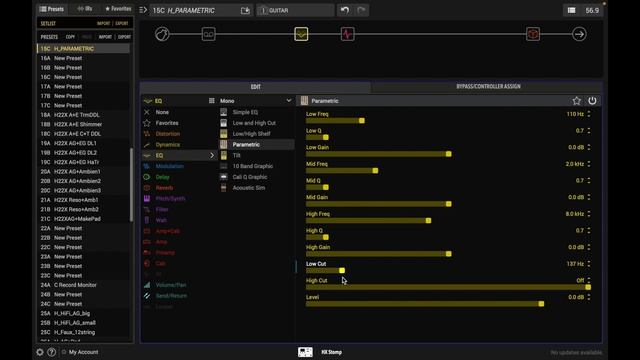Select the red amp block in signal path
Screen dimensions: 640x360
pyautogui.click(x=347, y=34)
